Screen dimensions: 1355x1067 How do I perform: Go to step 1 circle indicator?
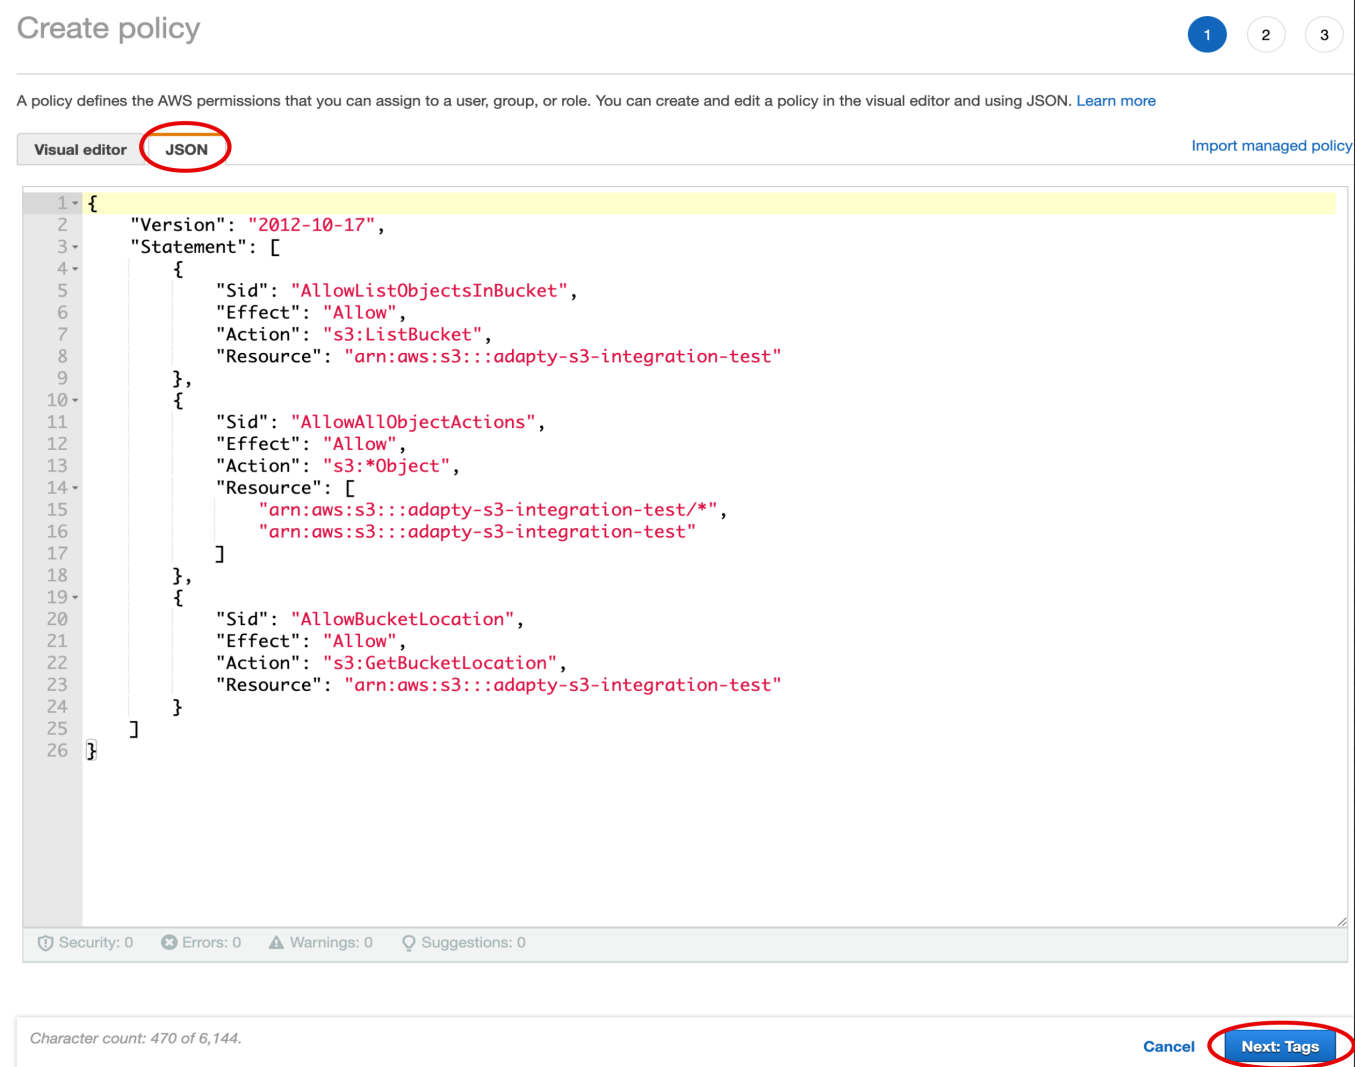click(1206, 35)
